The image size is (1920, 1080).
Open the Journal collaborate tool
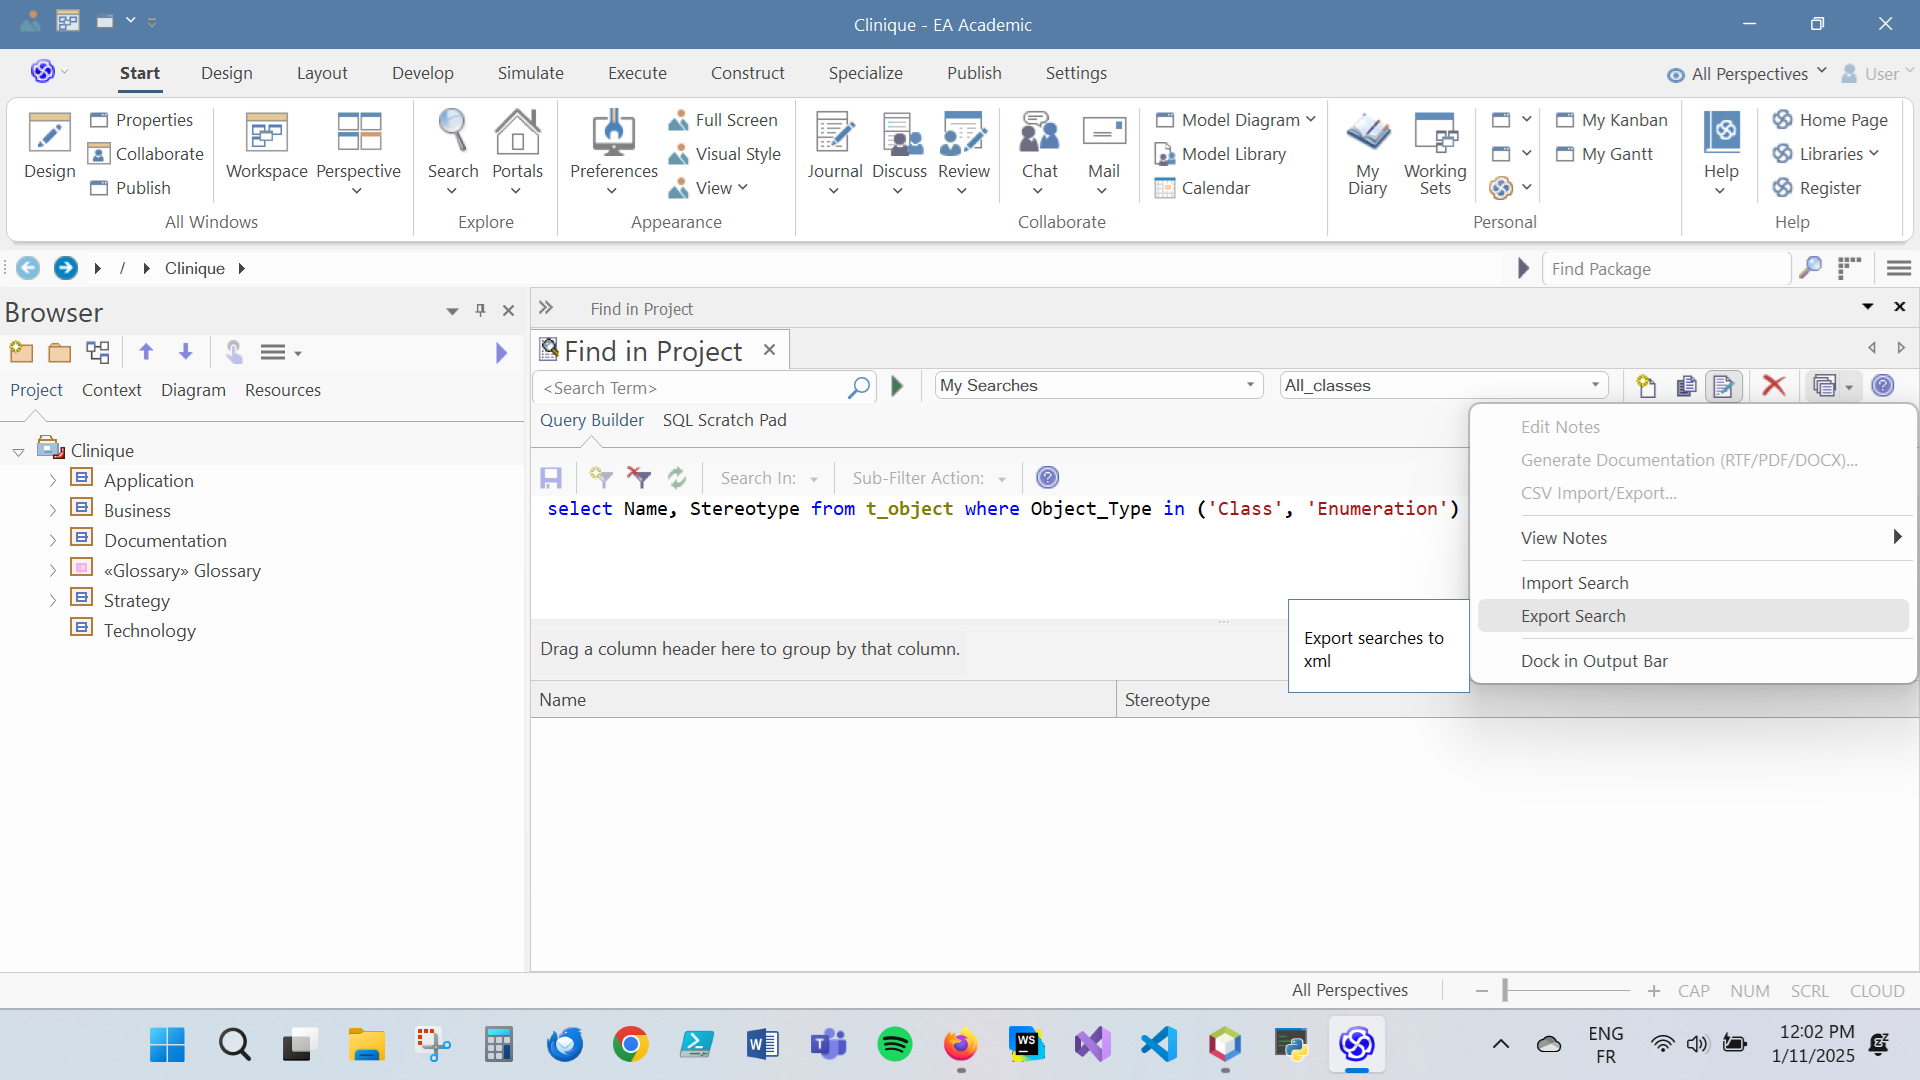(834, 152)
